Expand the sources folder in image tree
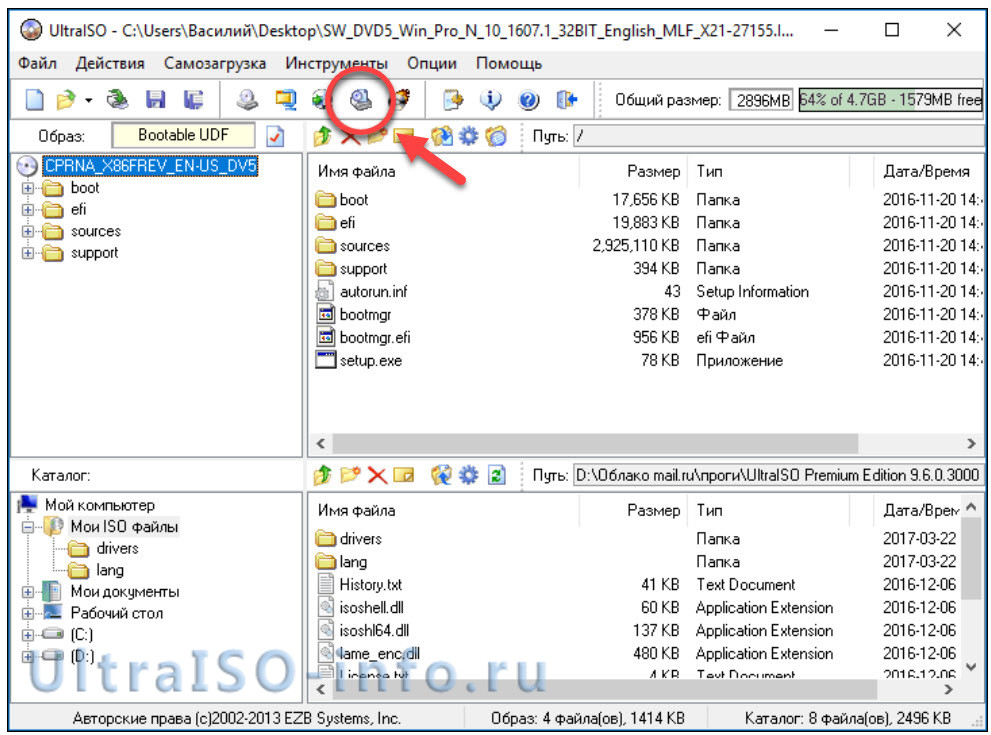 (28, 231)
